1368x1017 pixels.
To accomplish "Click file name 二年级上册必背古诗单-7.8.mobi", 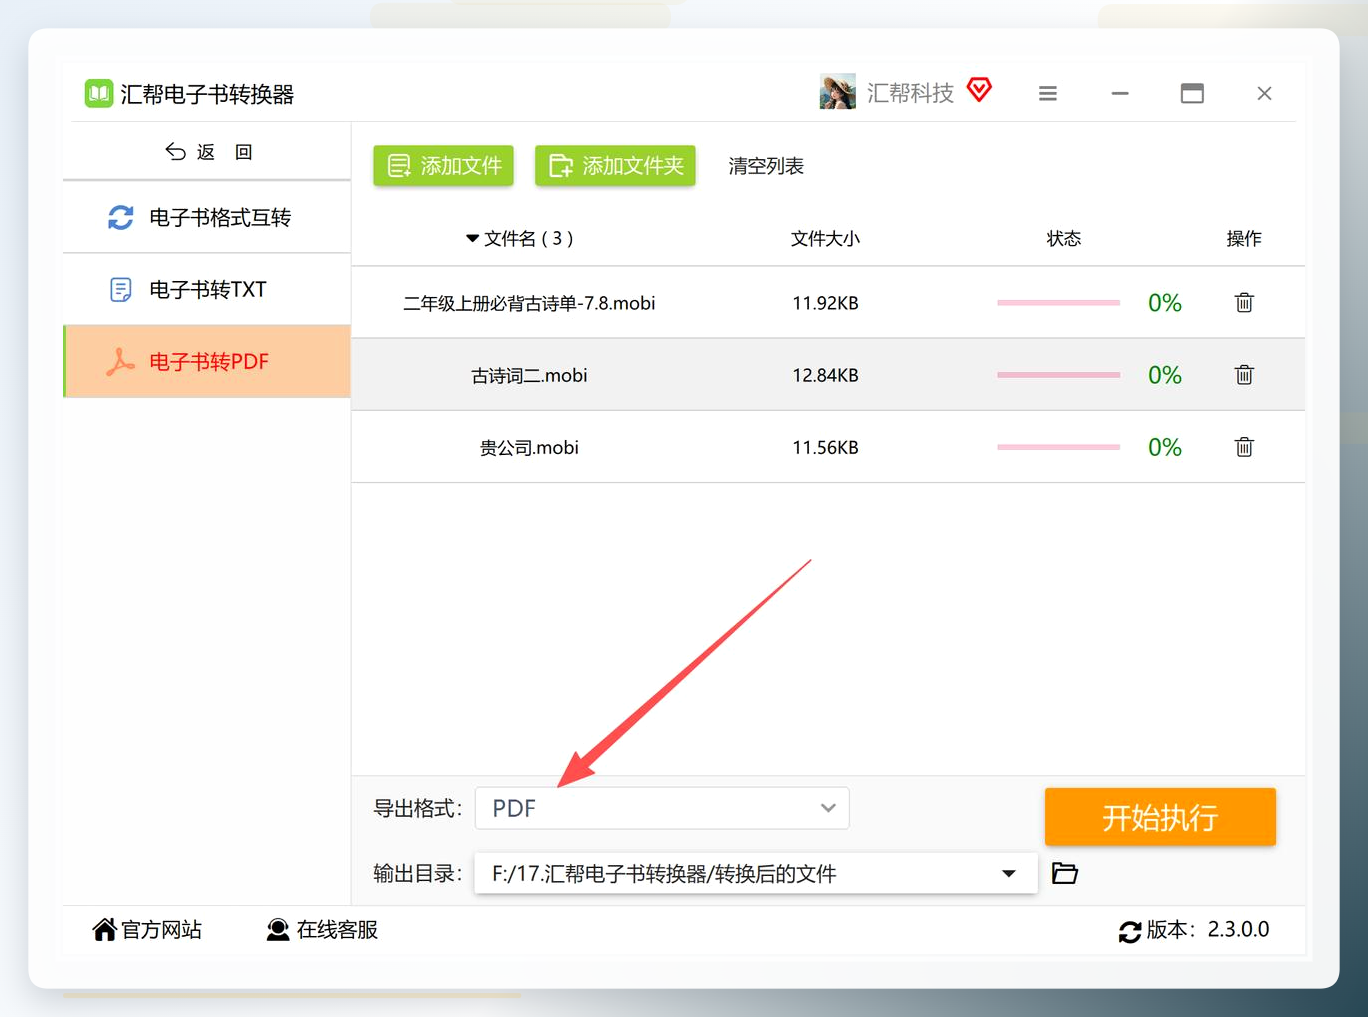I will (x=529, y=303).
